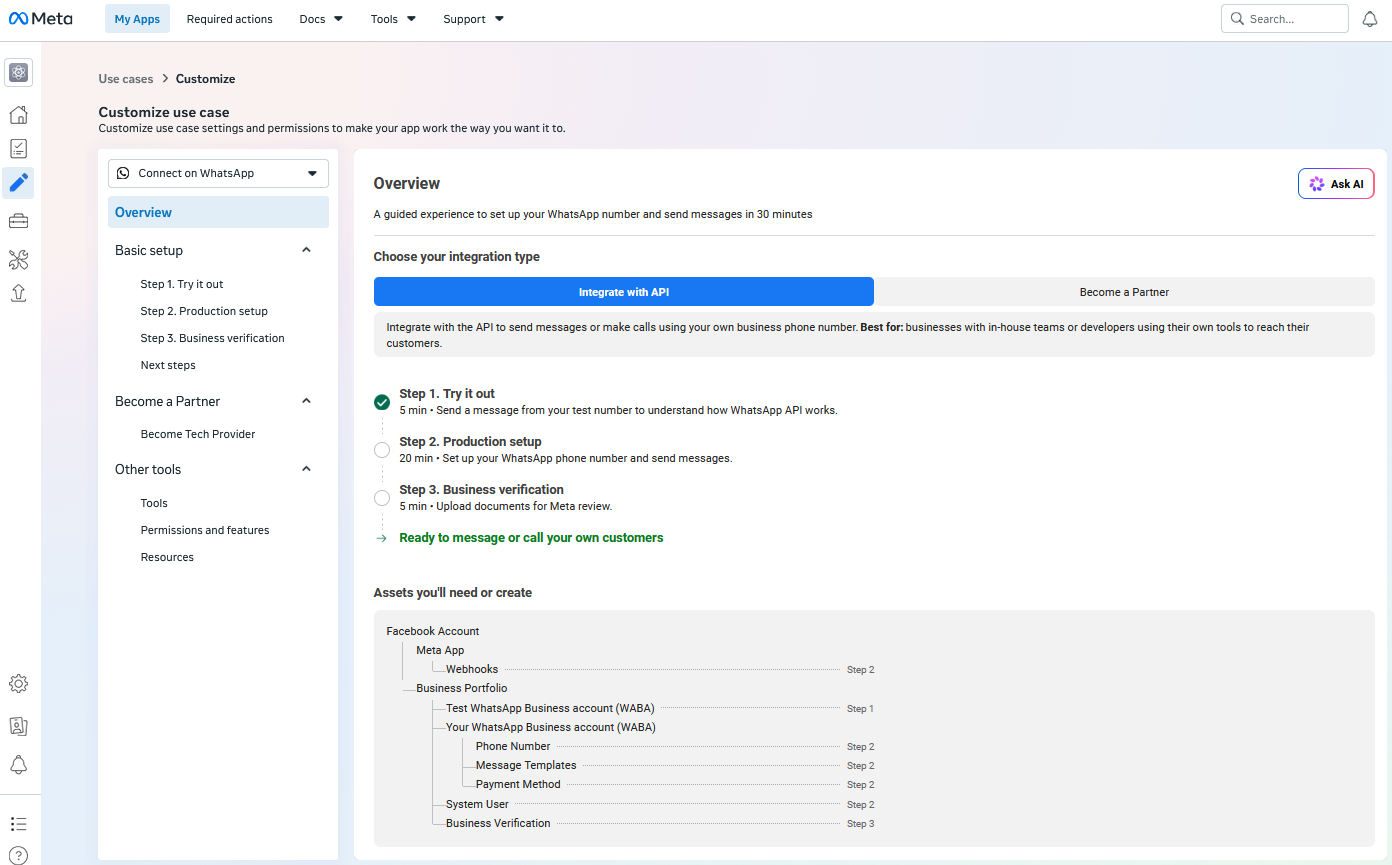Viewport: 1392px width, 865px height.
Task: Select the Integrate with API tab
Action: (624, 292)
